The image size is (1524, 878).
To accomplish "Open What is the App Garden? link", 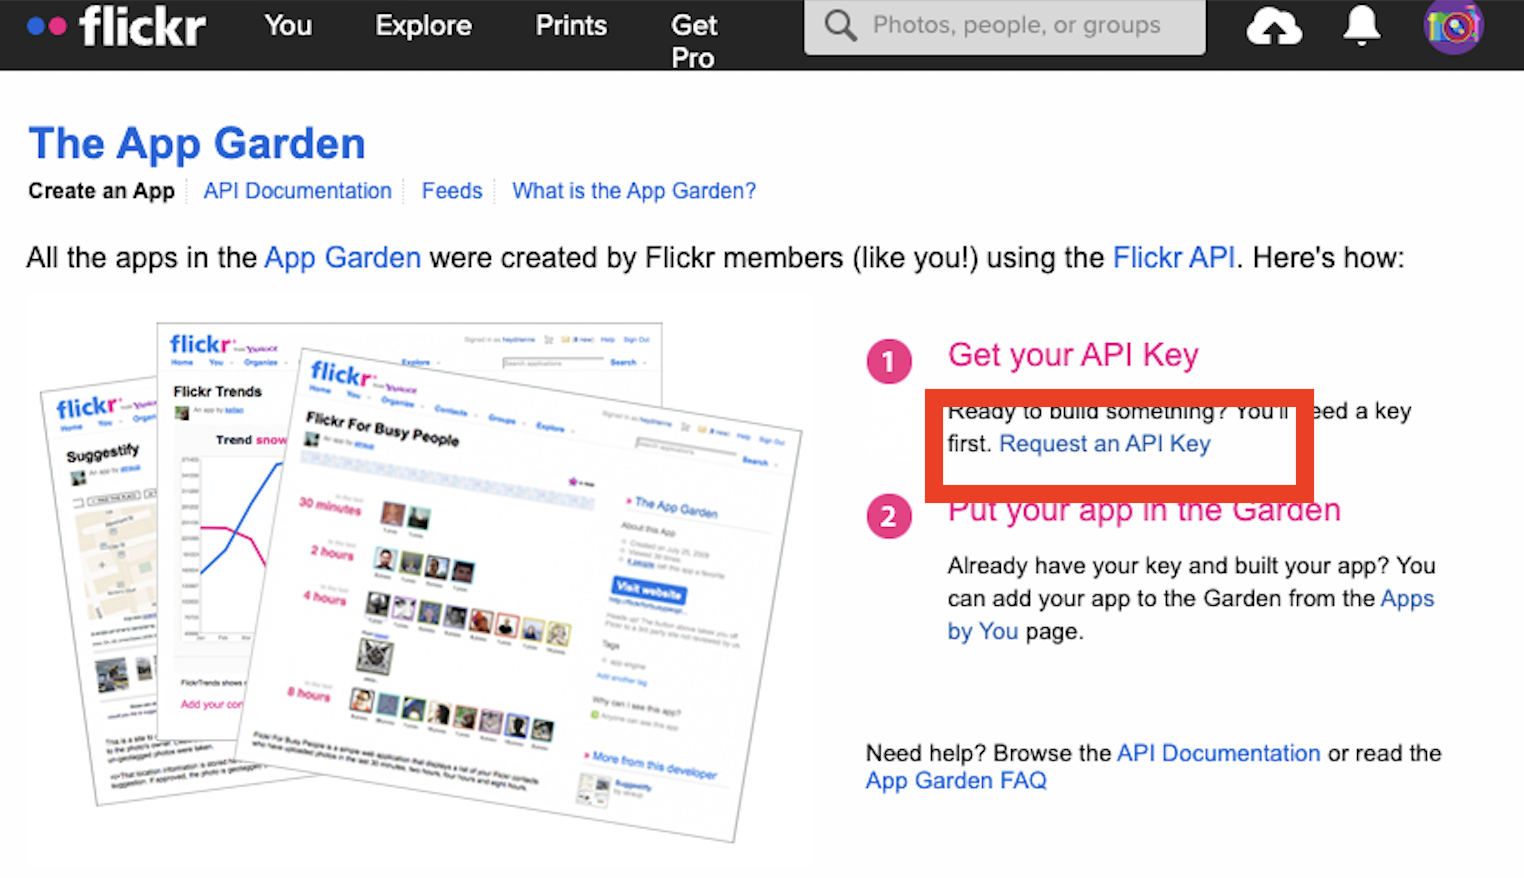I will [x=634, y=191].
